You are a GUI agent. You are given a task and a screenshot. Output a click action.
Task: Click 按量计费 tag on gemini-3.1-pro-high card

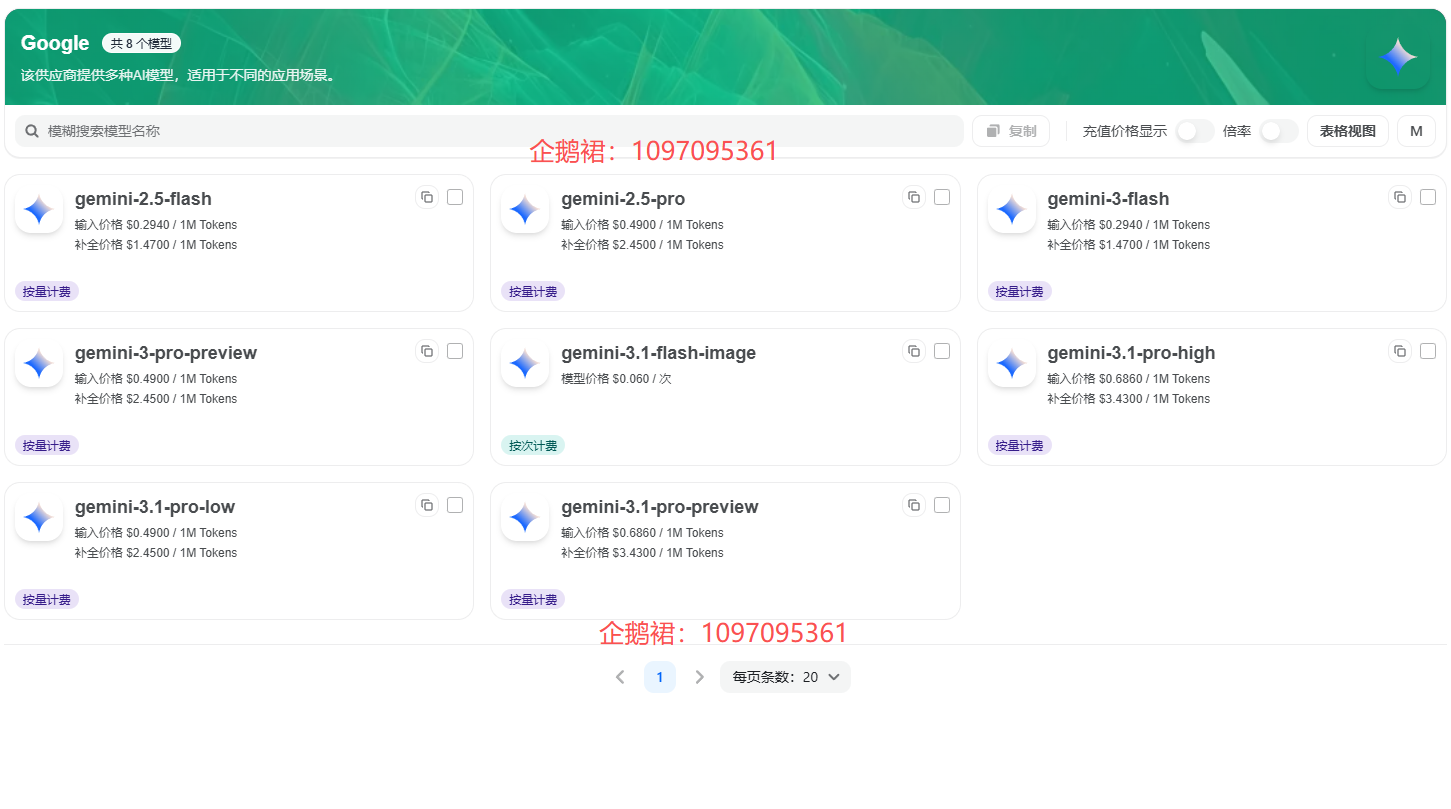click(x=1020, y=445)
